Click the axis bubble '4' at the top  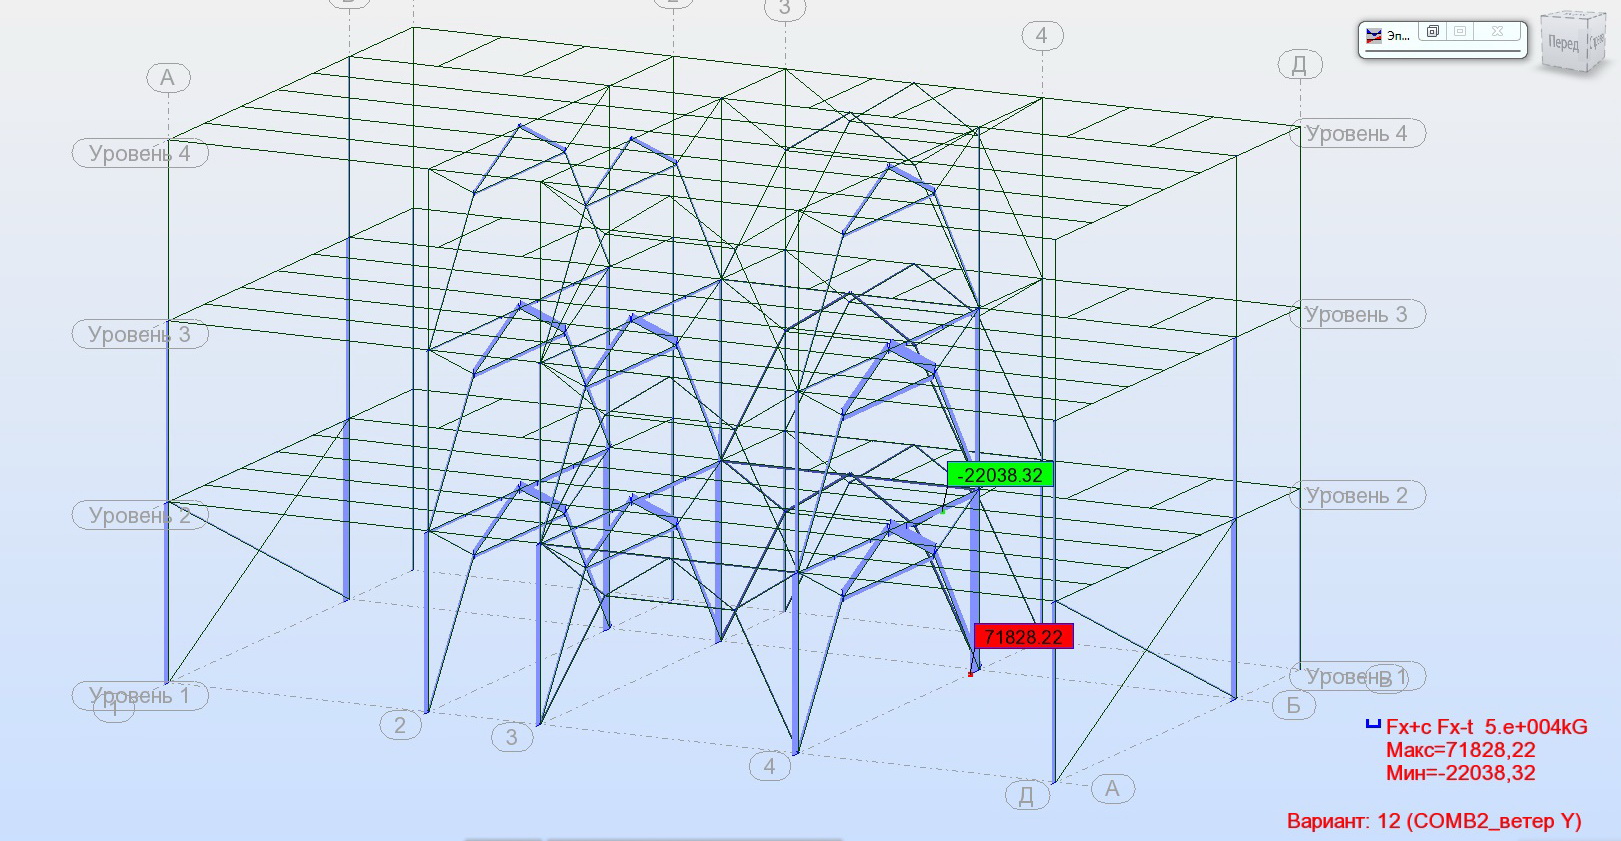click(x=1042, y=36)
